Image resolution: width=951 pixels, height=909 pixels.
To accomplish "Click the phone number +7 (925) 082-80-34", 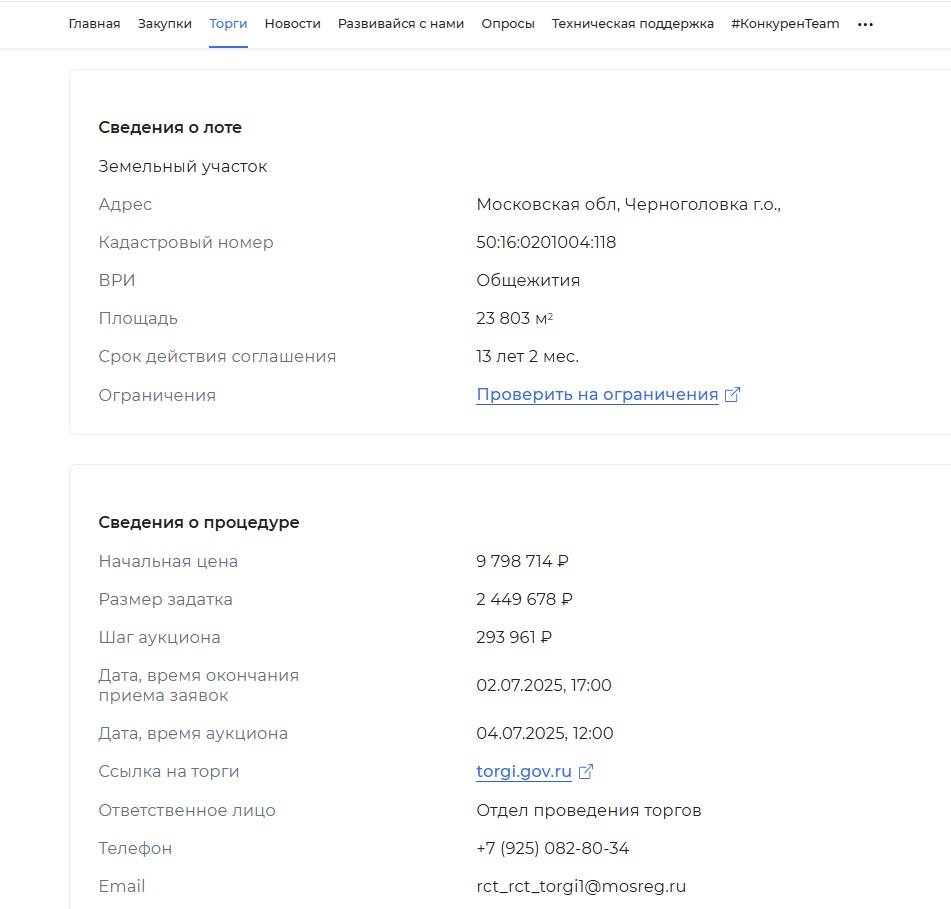I will point(553,848).
